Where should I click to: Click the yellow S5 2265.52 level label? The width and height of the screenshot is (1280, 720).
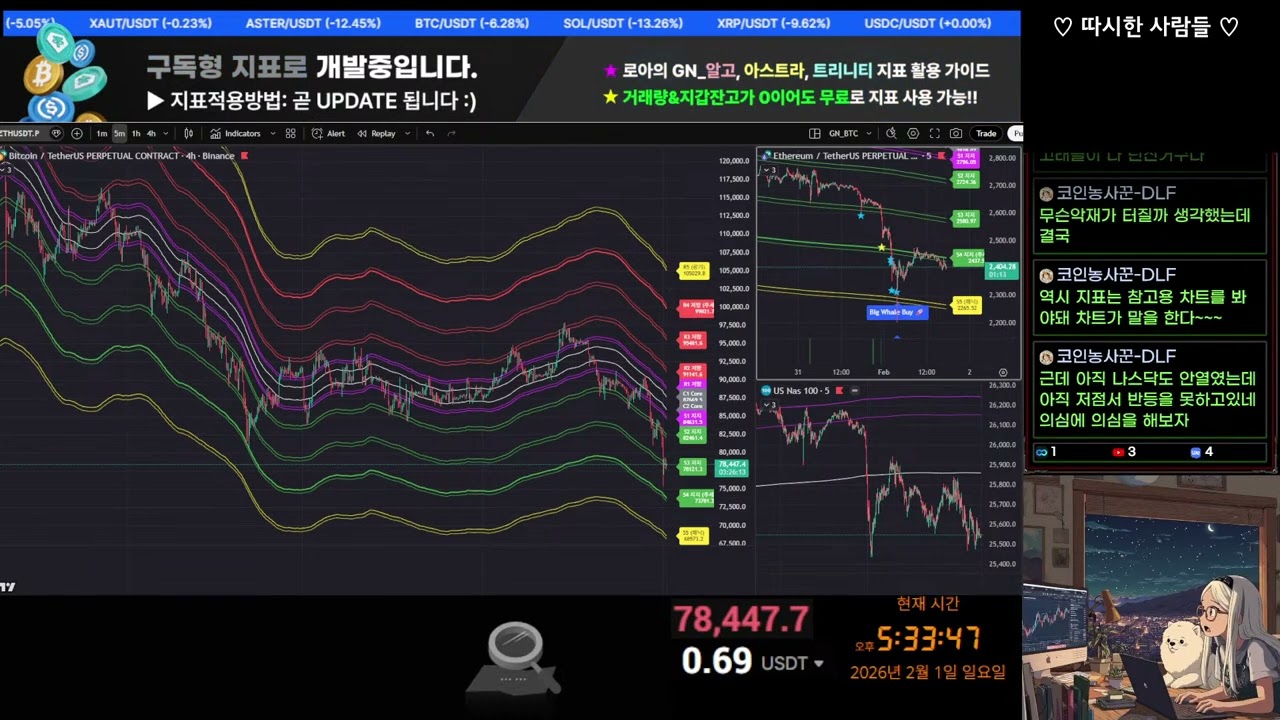tap(968, 305)
